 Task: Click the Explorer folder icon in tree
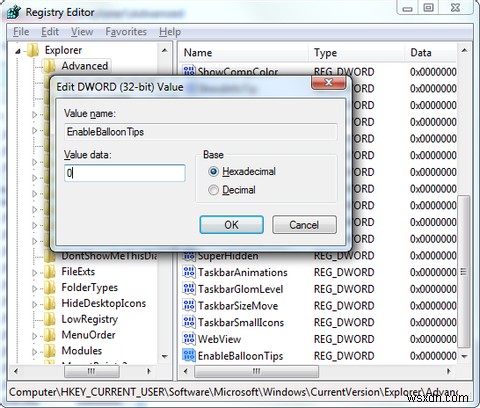(33, 50)
